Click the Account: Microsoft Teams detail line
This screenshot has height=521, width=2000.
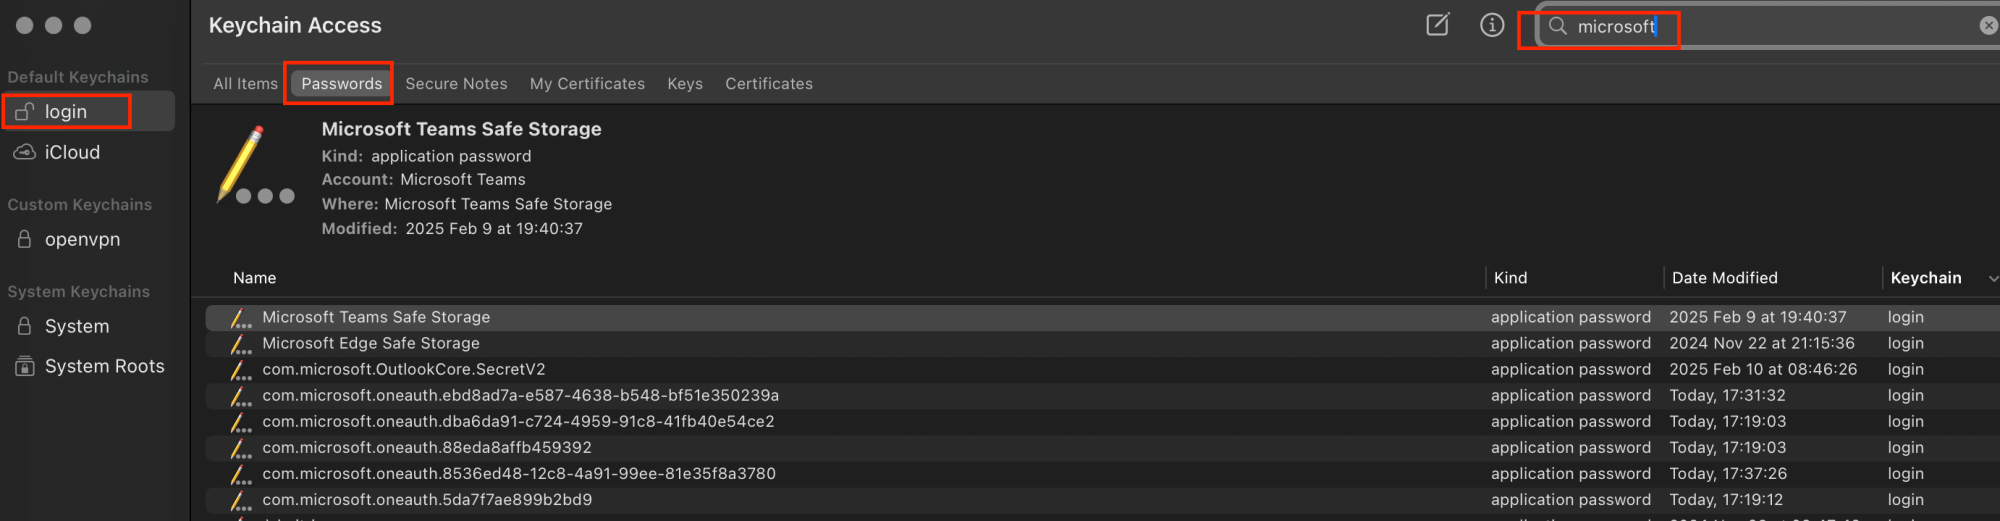(x=423, y=180)
